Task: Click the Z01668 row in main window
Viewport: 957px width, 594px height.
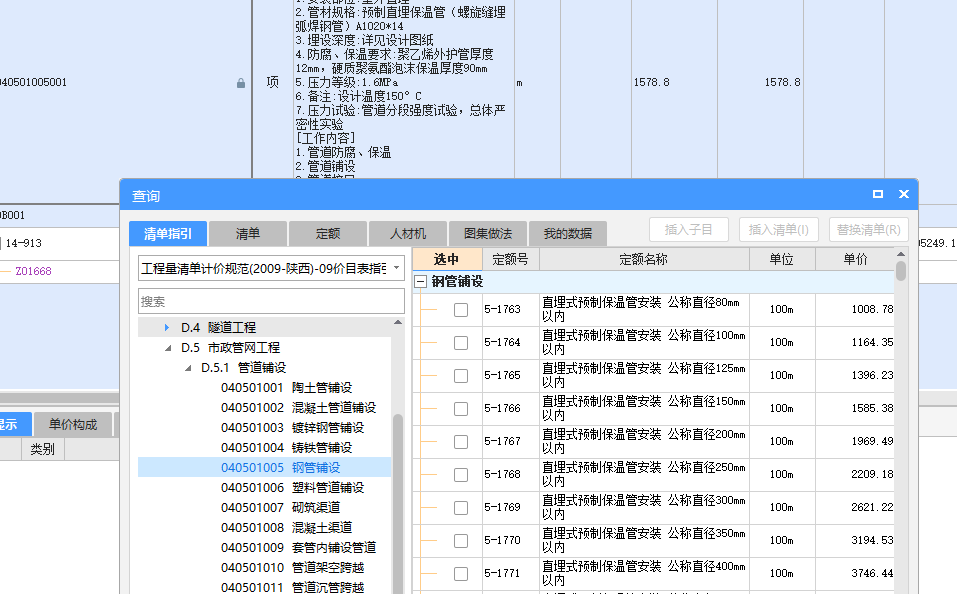Action: (x=34, y=271)
